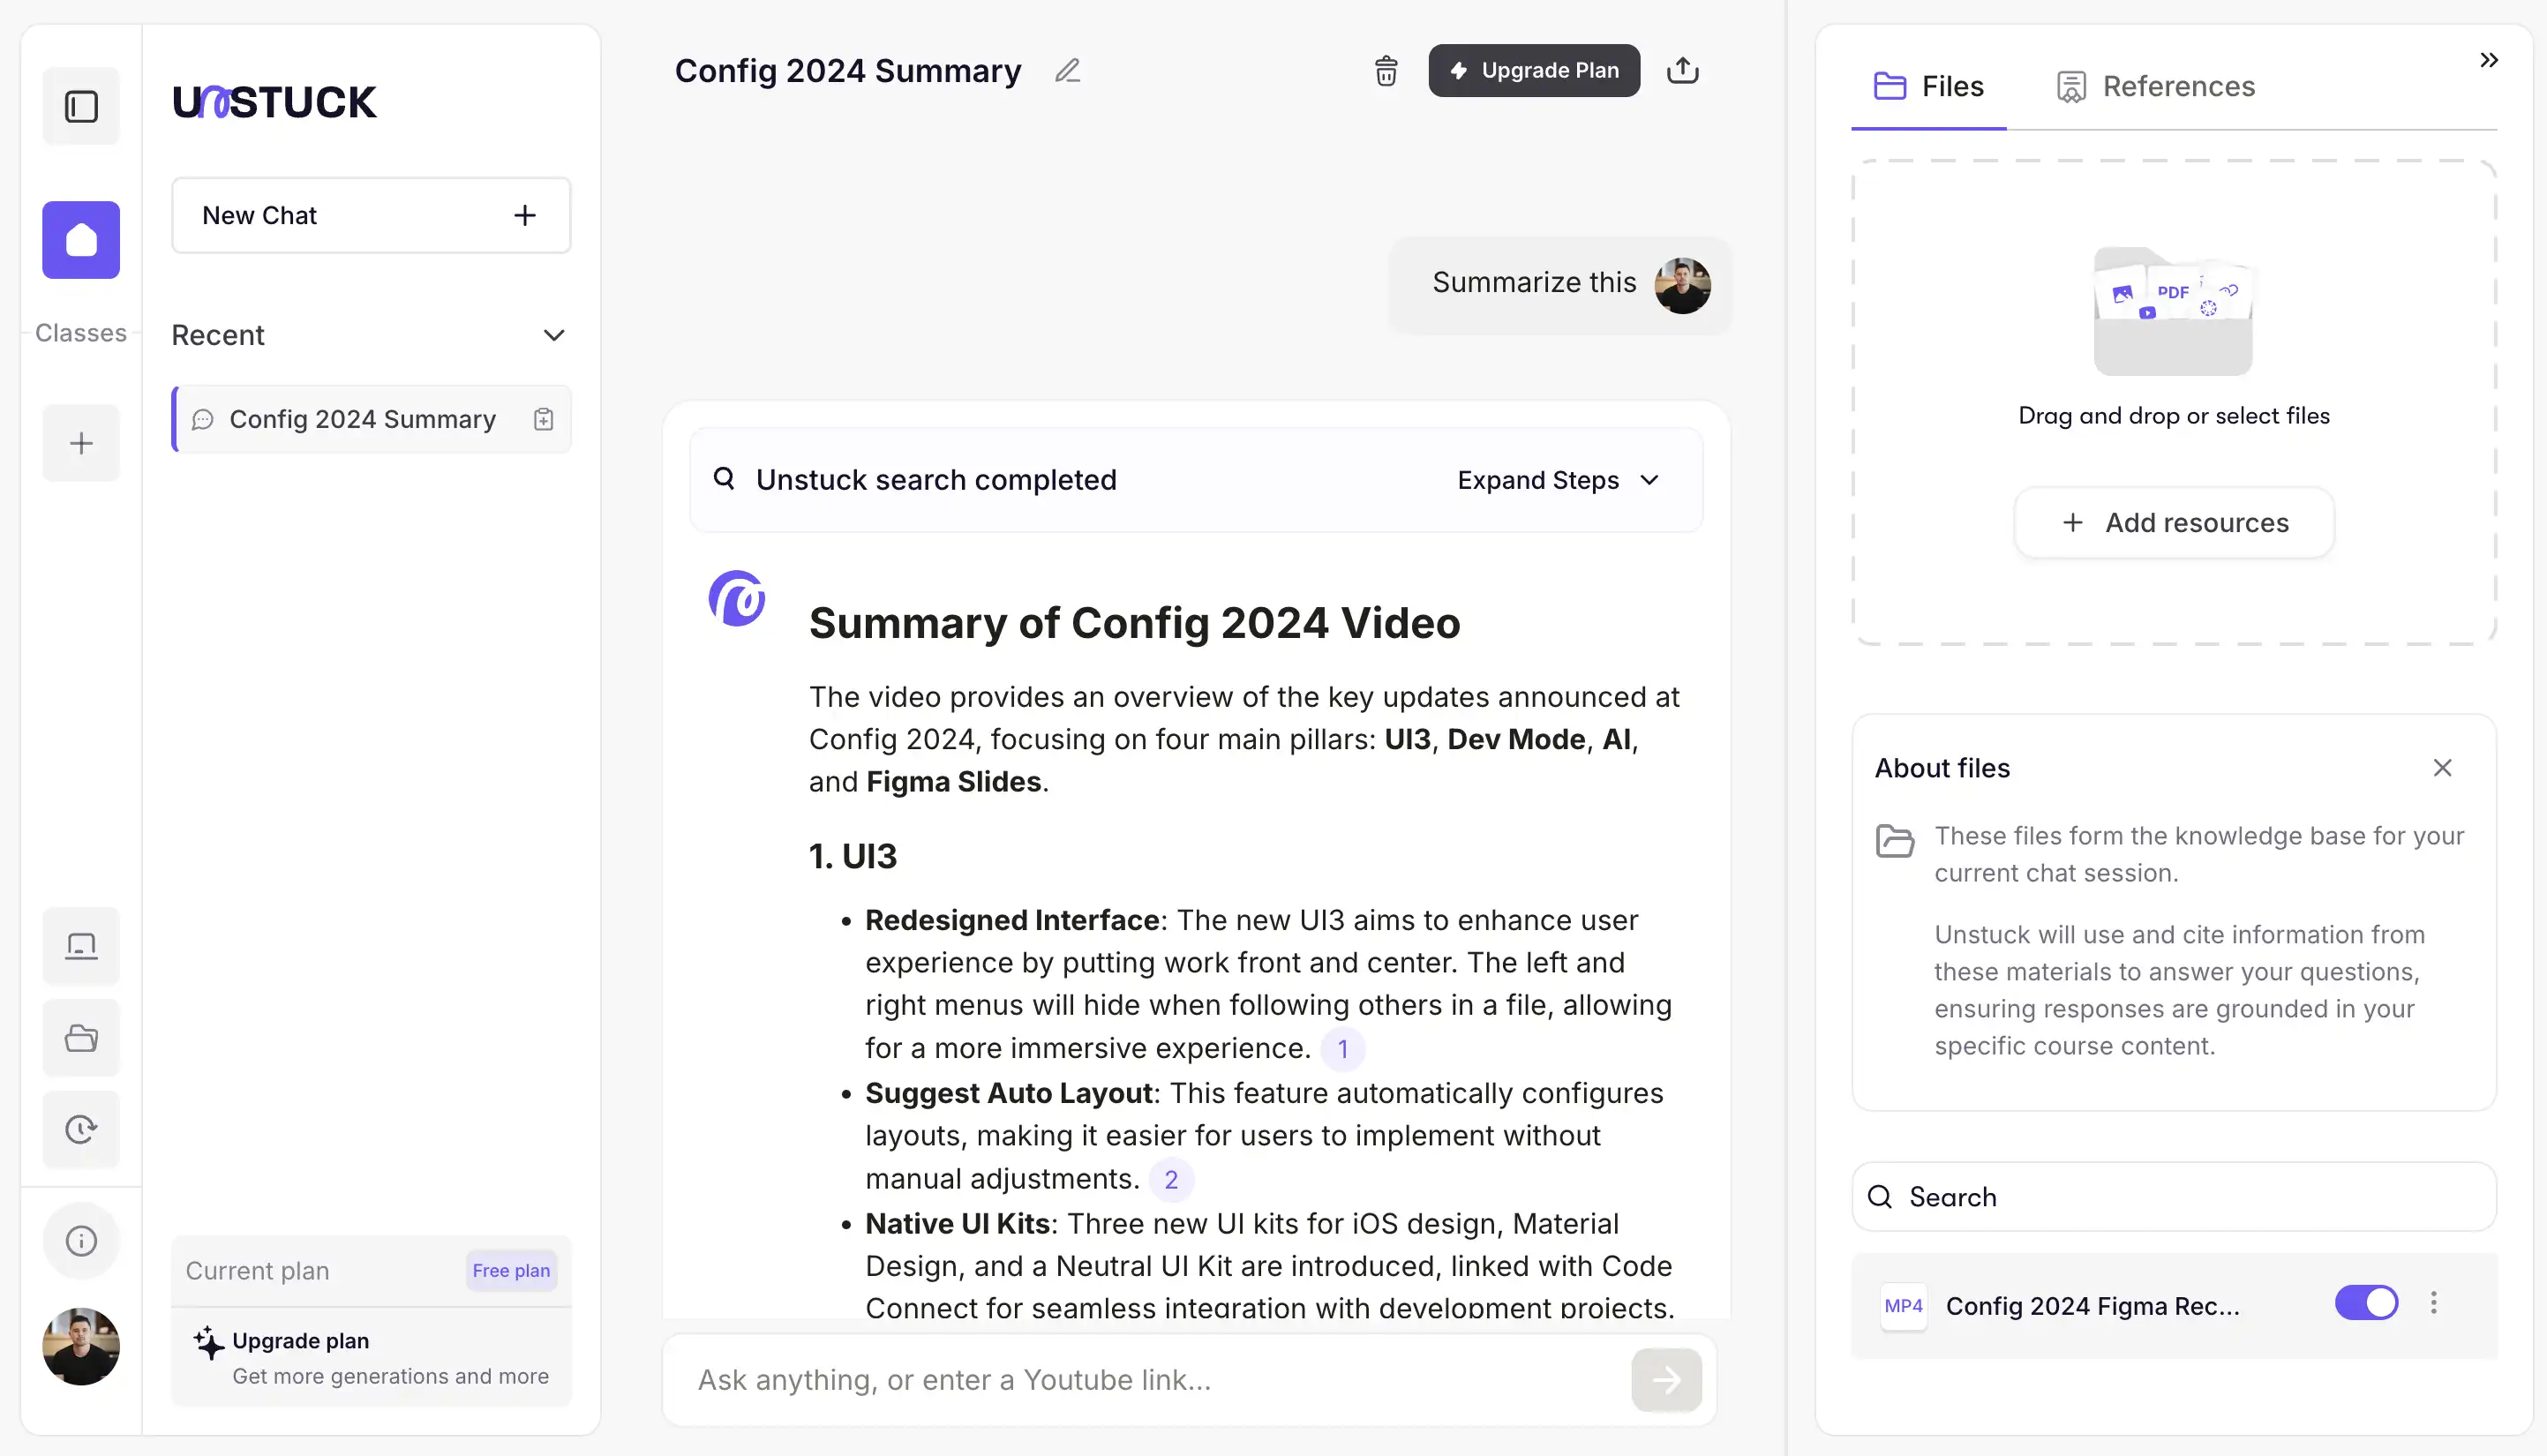
Task: Click the Upgrade Plan button
Action: (1533, 71)
